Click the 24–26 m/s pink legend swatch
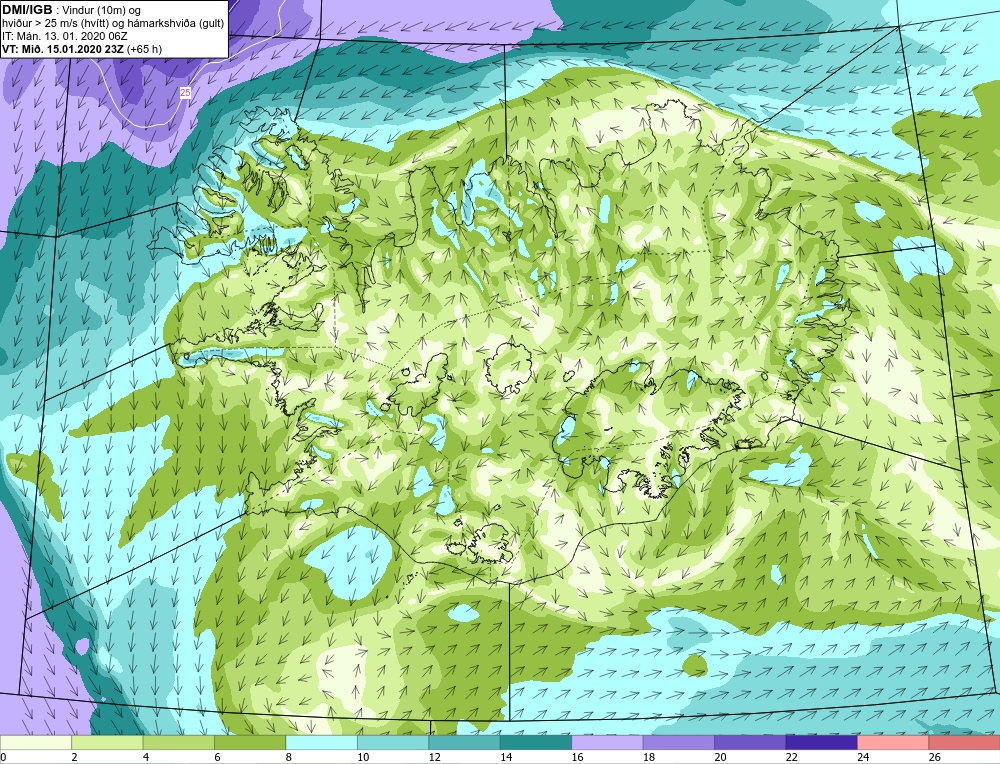The image size is (1000, 764). click(893, 742)
